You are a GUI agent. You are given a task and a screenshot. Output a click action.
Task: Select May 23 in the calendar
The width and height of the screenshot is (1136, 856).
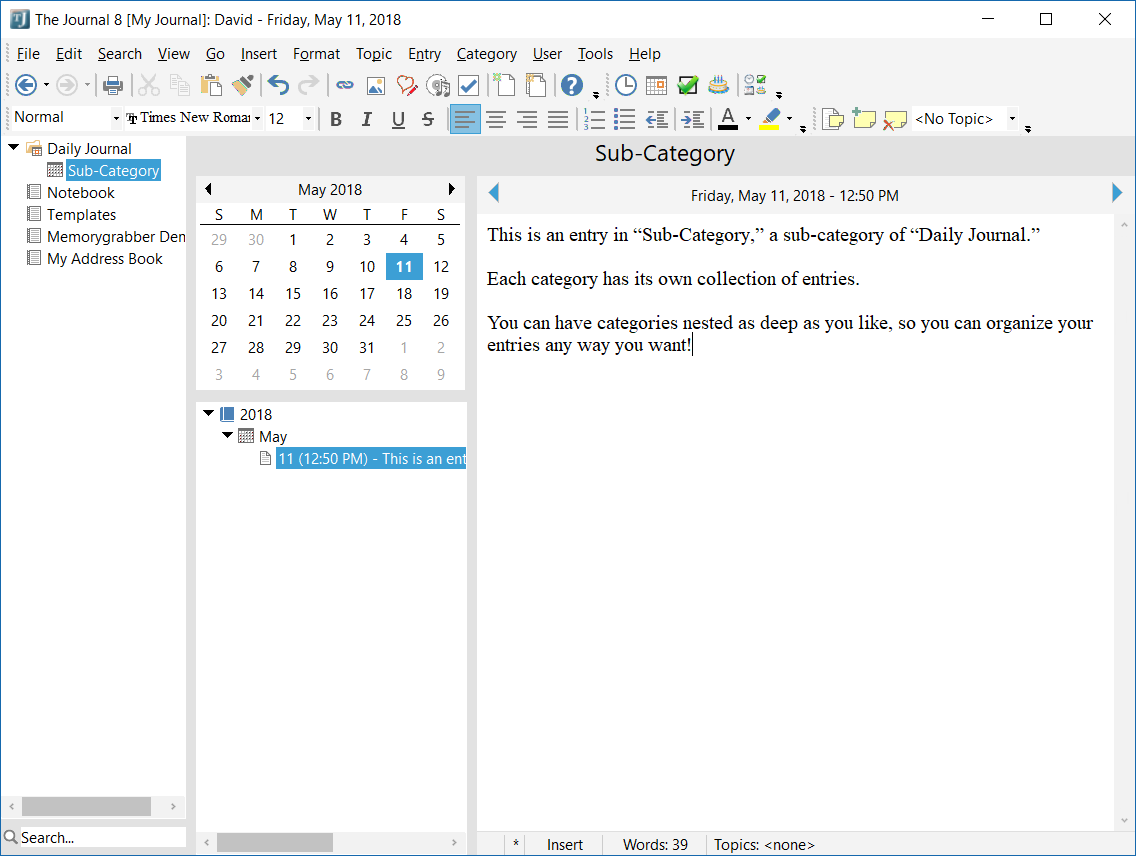point(330,321)
